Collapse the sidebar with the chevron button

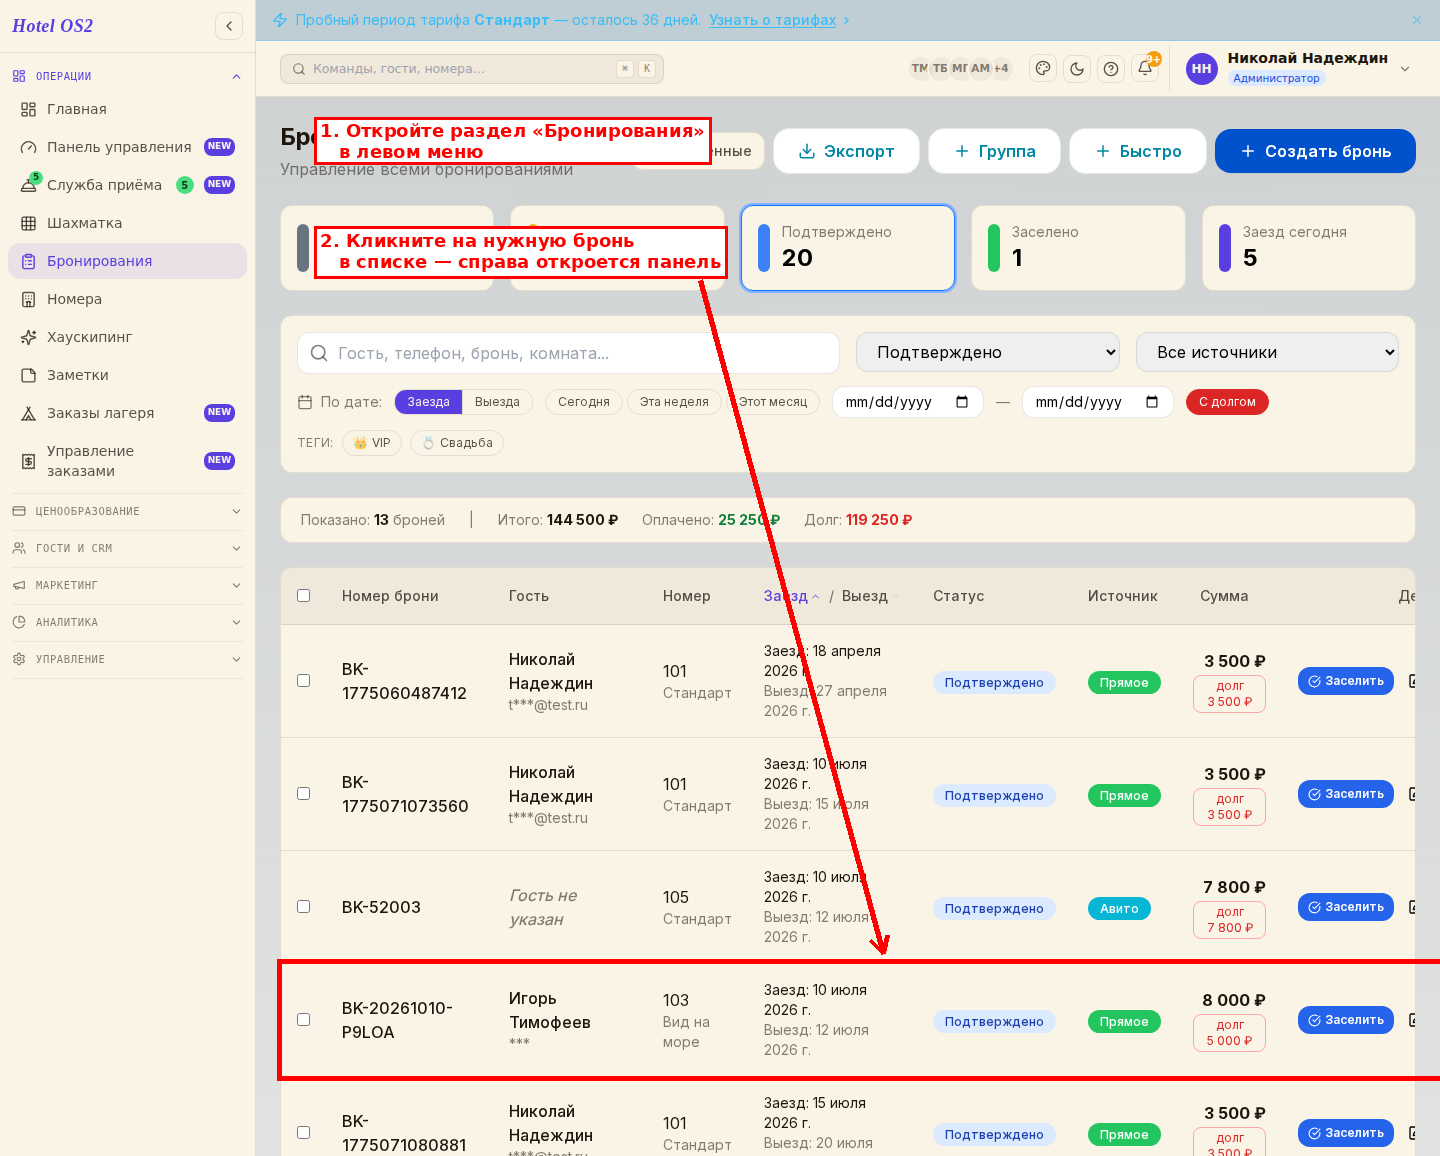click(x=229, y=26)
